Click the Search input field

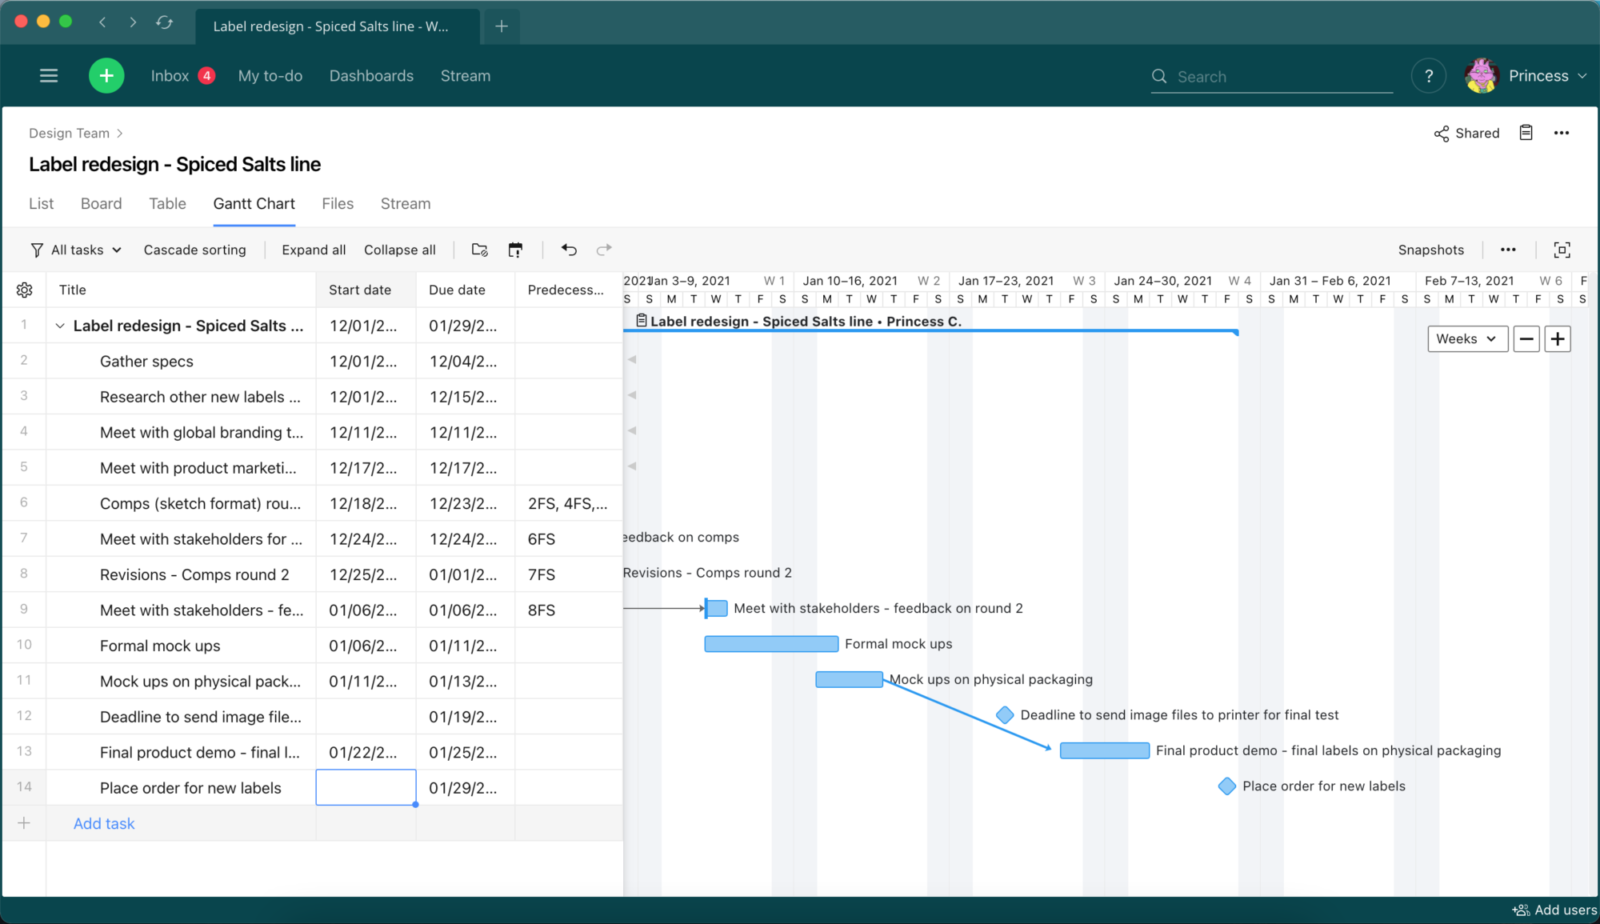1282,77
